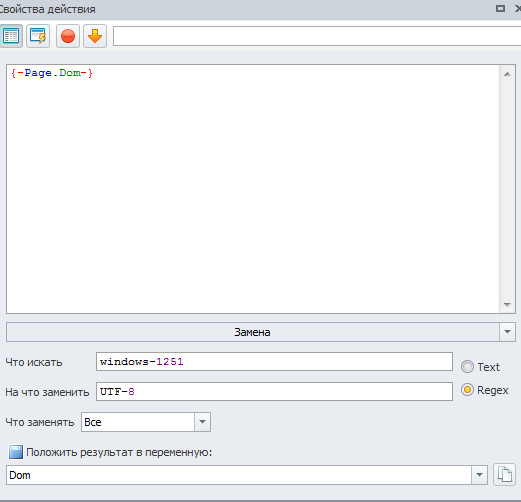Click the copy variable icon beside Dom
Screen dimensions: 521x502
coord(504,474)
